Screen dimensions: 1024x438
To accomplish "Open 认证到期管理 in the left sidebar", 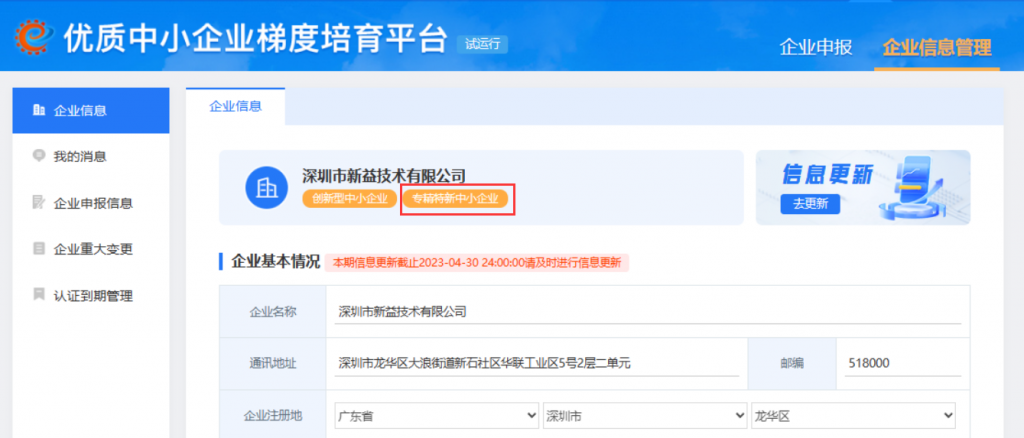I will tap(91, 296).
